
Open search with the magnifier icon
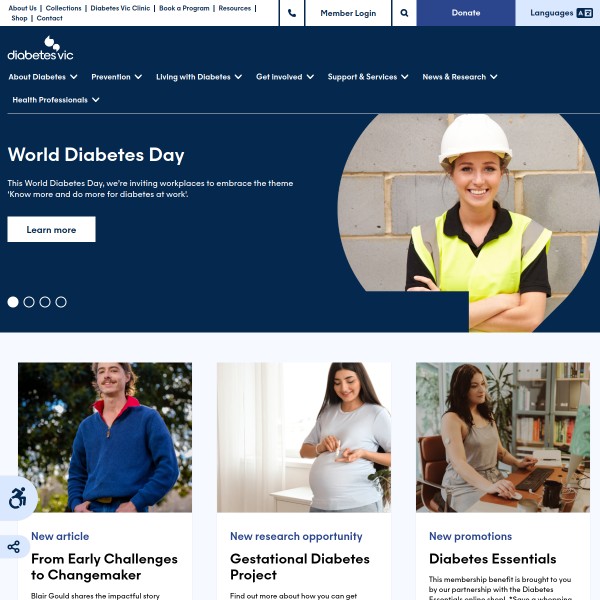tap(404, 13)
